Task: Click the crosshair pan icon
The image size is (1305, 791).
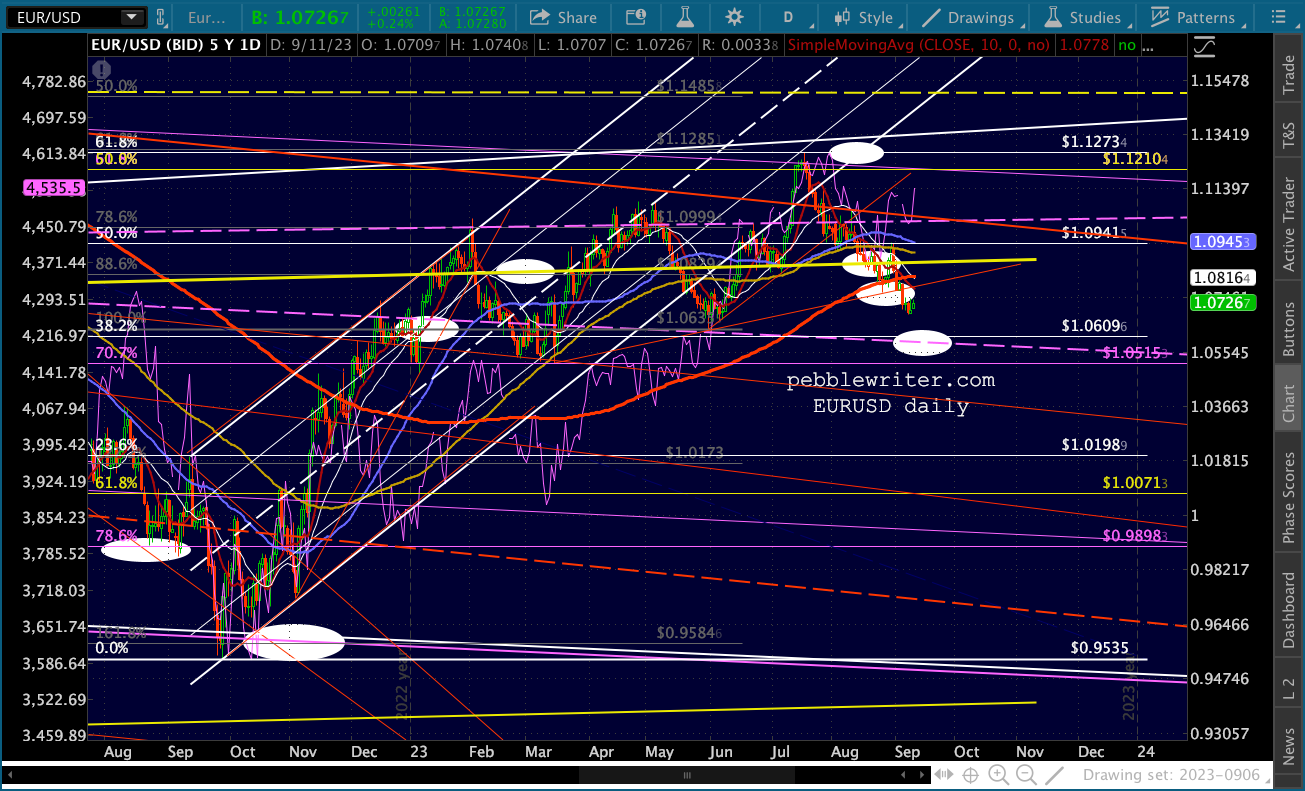Action: point(969,775)
